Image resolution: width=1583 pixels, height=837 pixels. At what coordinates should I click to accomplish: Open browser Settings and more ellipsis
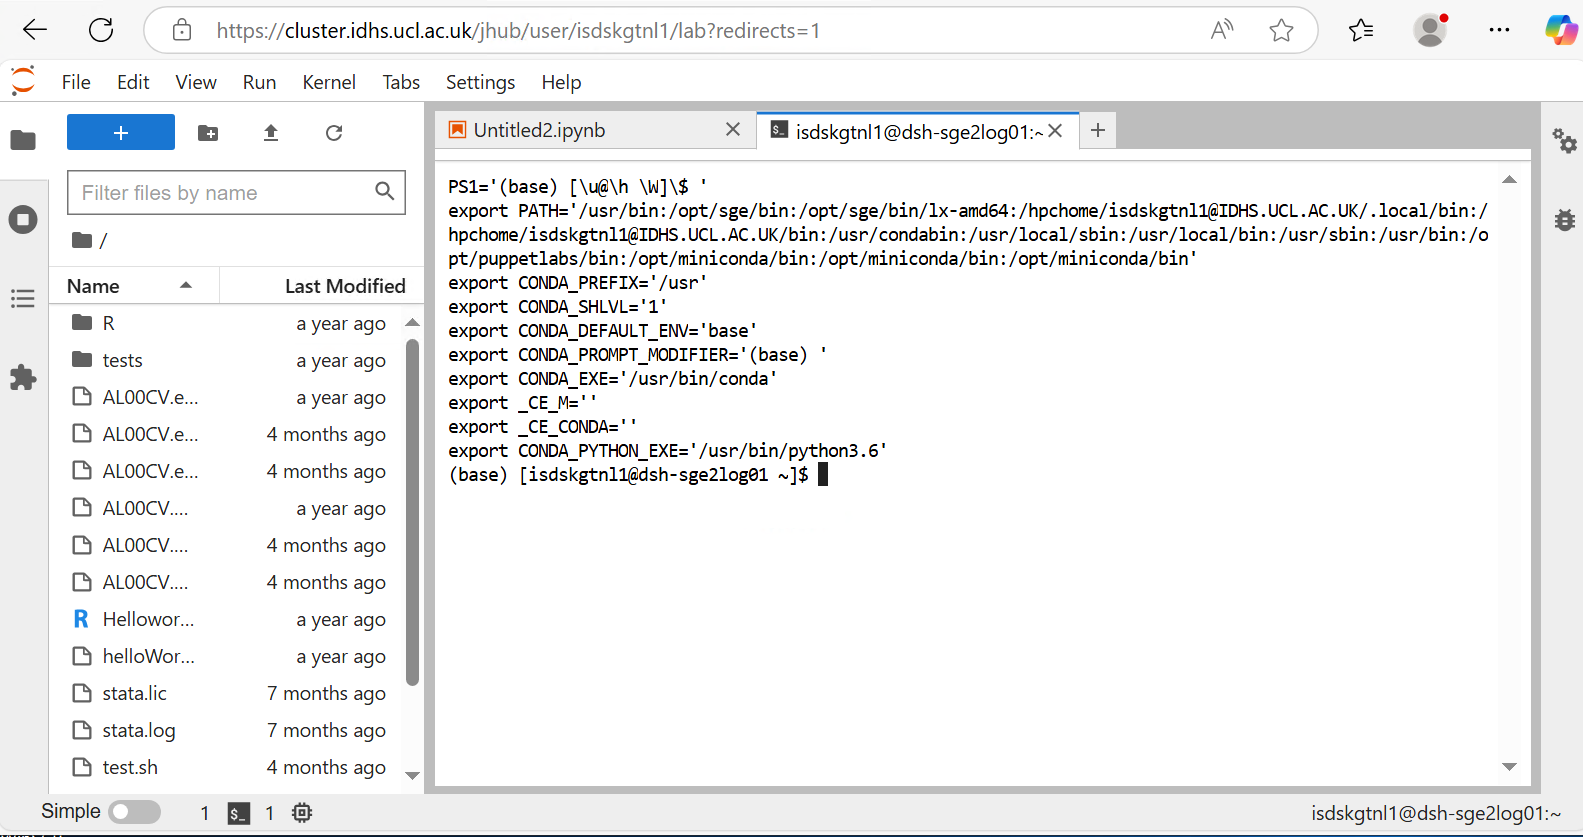(x=1499, y=30)
